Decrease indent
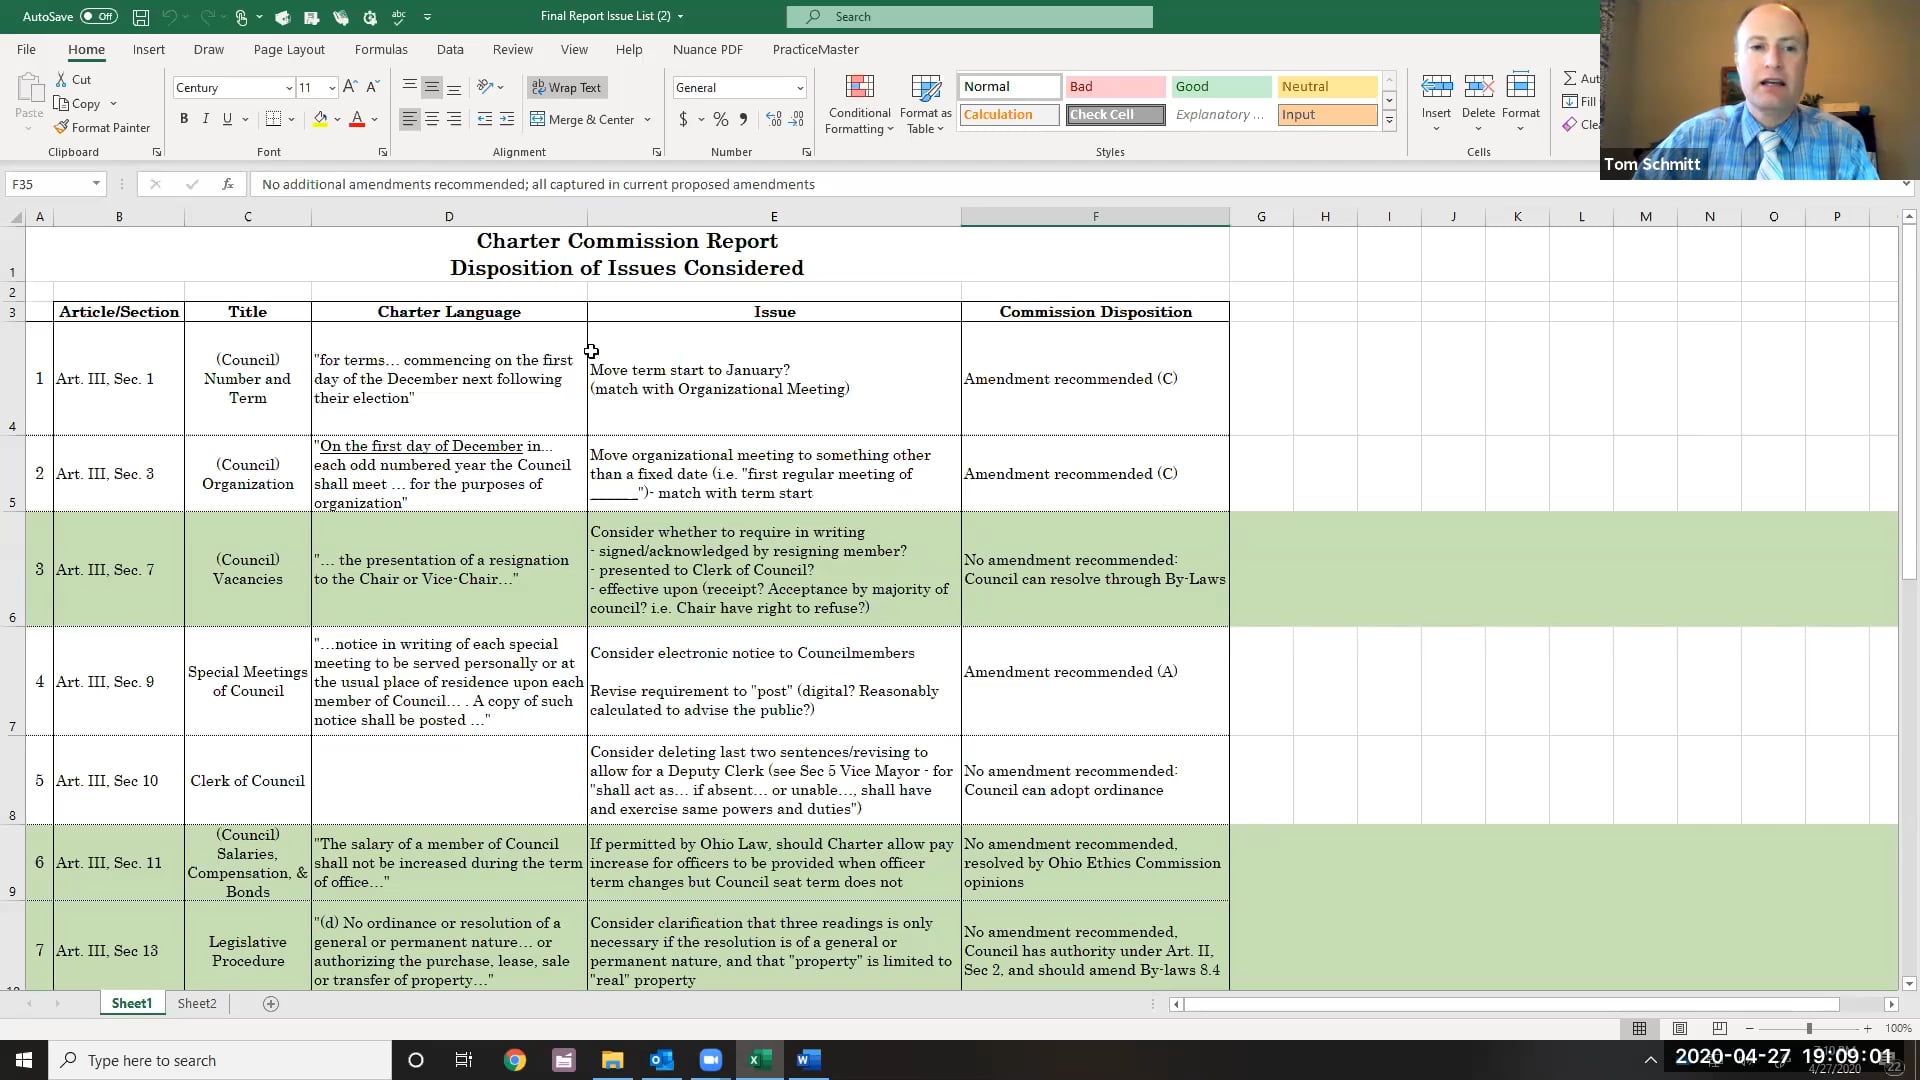The height and width of the screenshot is (1080, 1920). pos(485,120)
